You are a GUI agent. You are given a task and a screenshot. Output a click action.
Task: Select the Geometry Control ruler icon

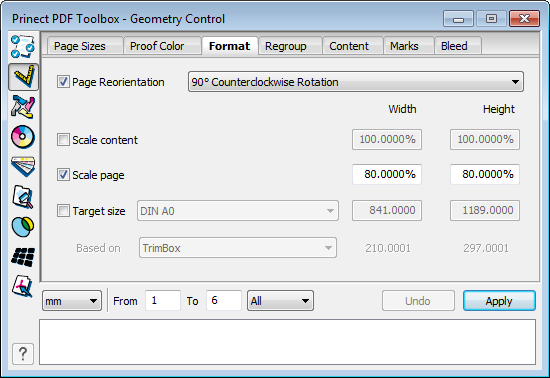click(x=23, y=76)
